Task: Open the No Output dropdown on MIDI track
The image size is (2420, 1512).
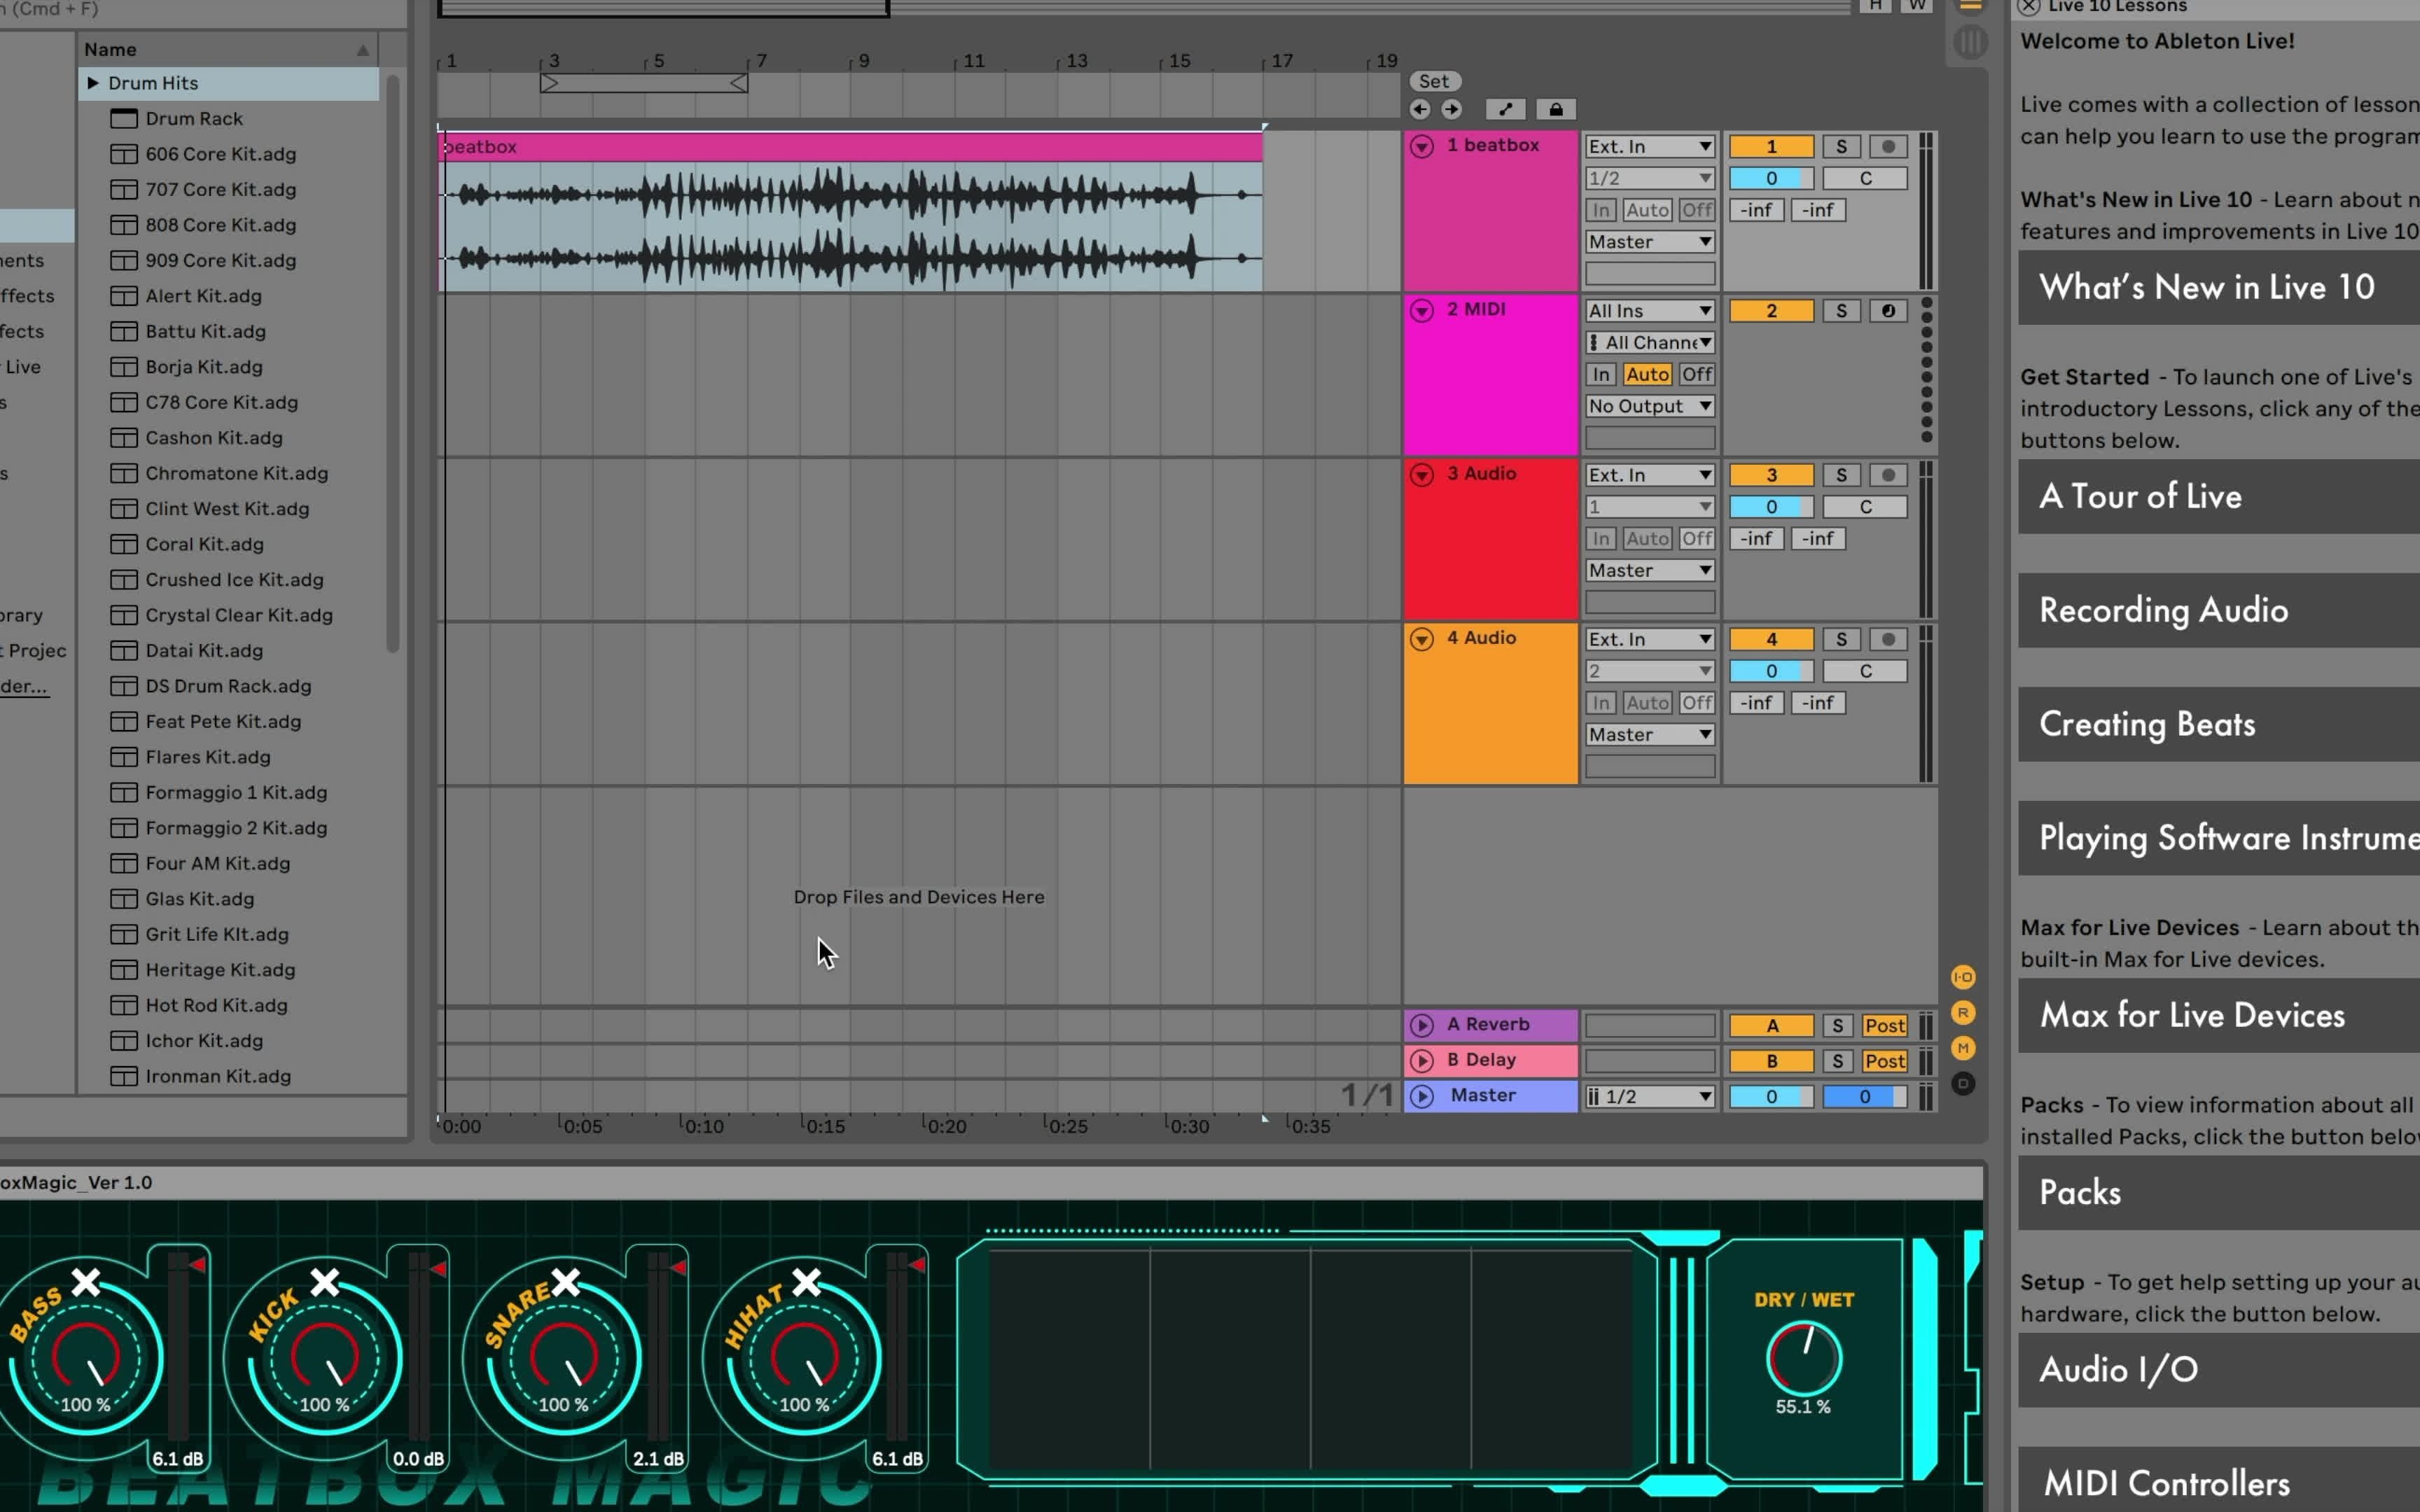Action: pyautogui.click(x=1649, y=406)
